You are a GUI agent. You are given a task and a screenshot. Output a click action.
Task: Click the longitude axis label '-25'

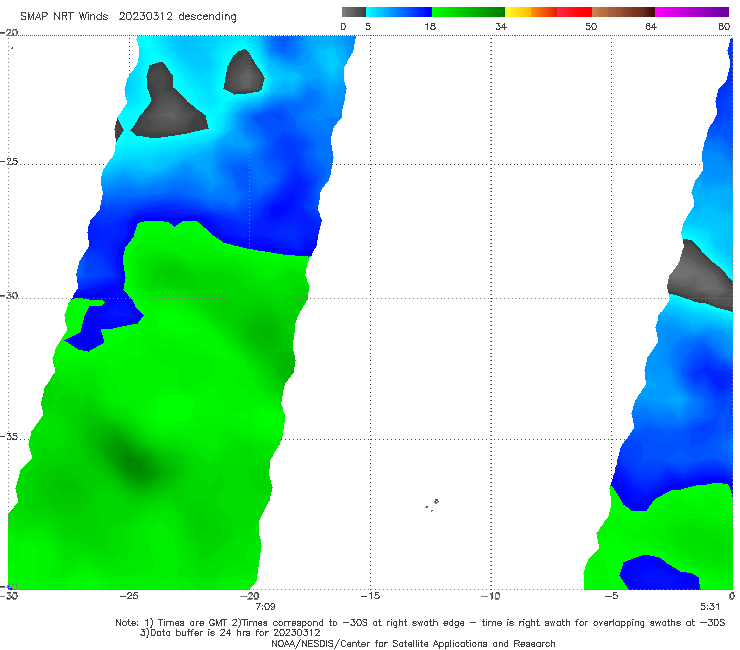tap(129, 596)
